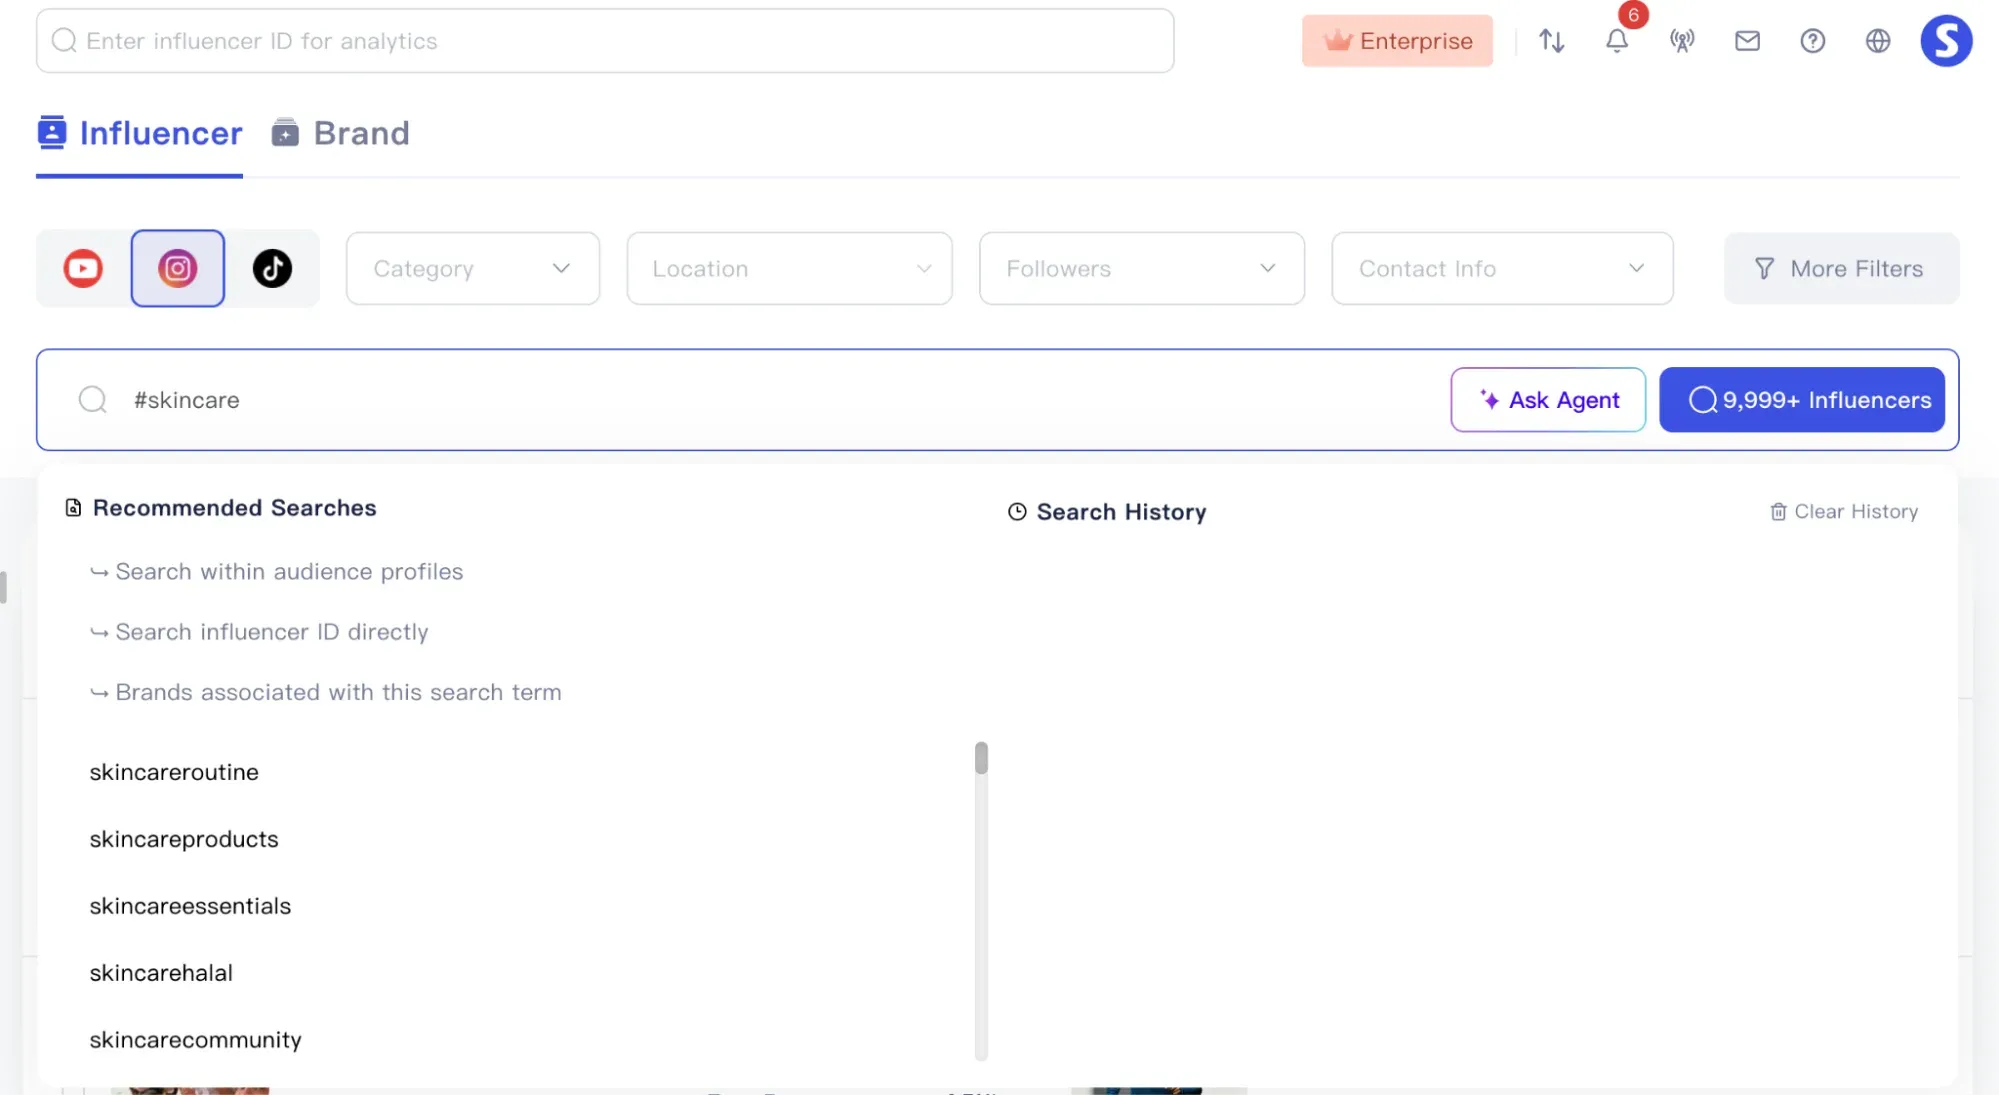Viewport: 1999px width, 1096px height.
Task: Click the Ask Agent button
Action: coord(1548,400)
